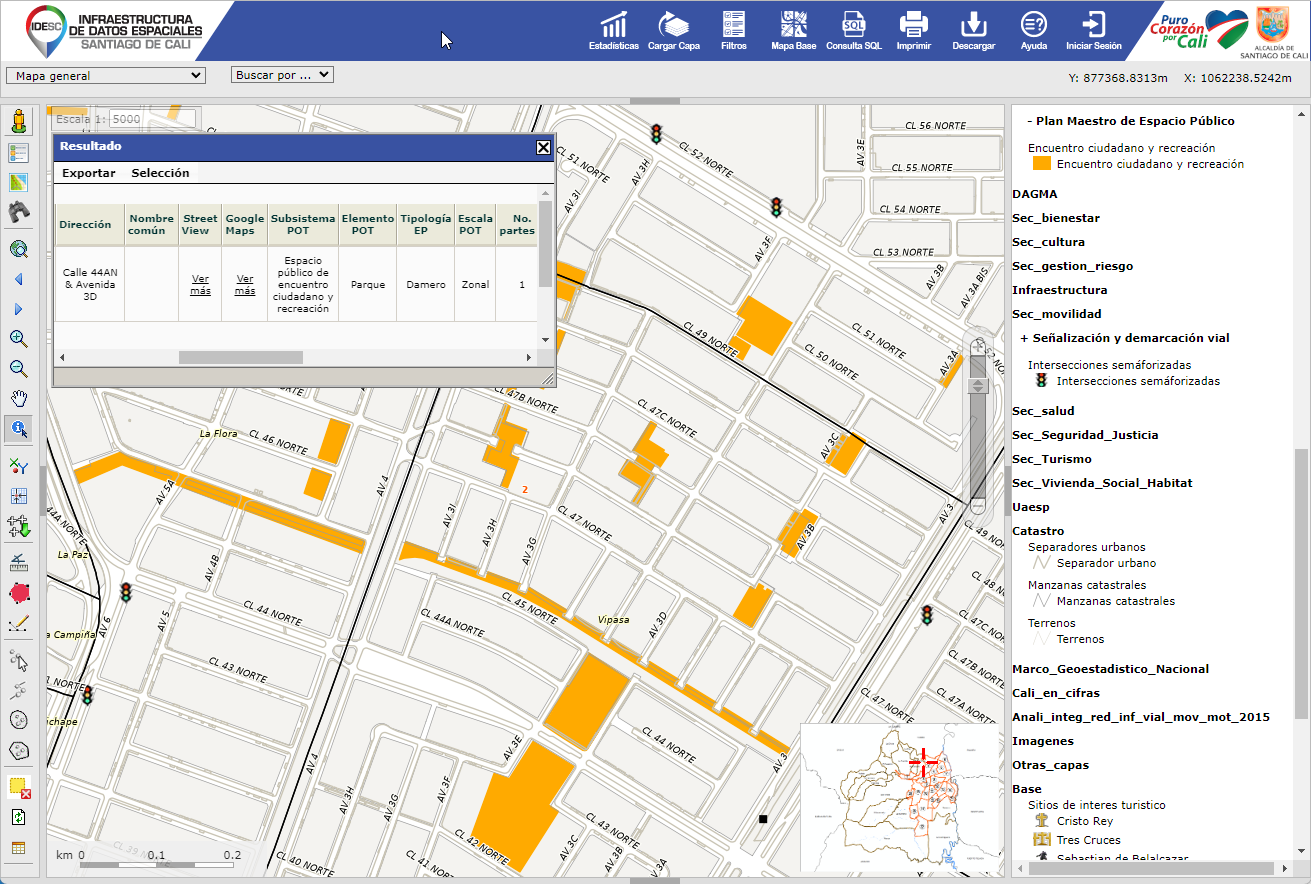Click the refresh map icon

18,818
